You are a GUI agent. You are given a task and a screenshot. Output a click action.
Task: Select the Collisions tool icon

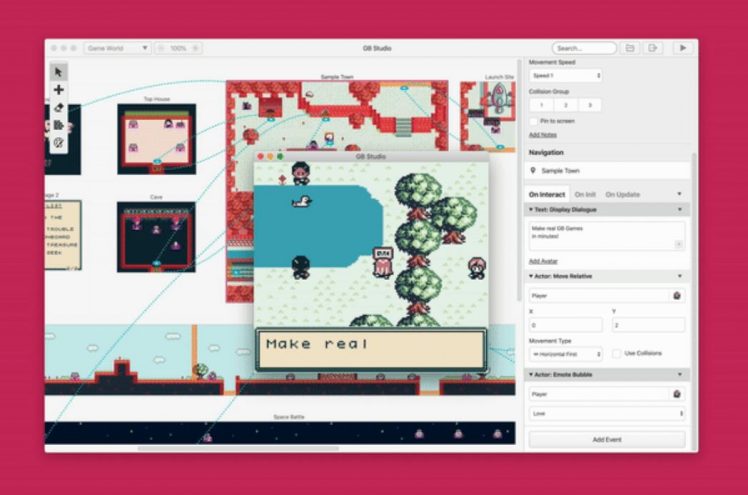[59, 125]
